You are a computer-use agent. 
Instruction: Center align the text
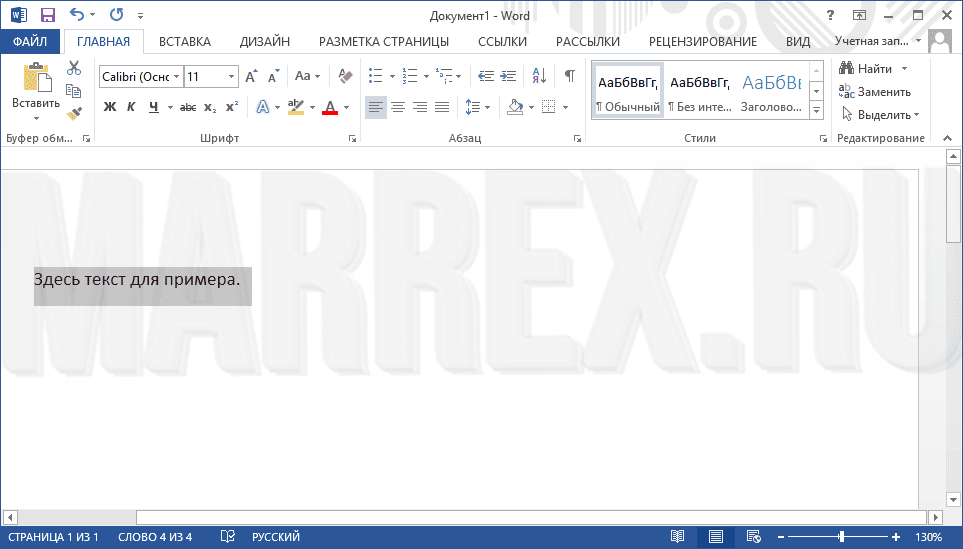(x=398, y=107)
